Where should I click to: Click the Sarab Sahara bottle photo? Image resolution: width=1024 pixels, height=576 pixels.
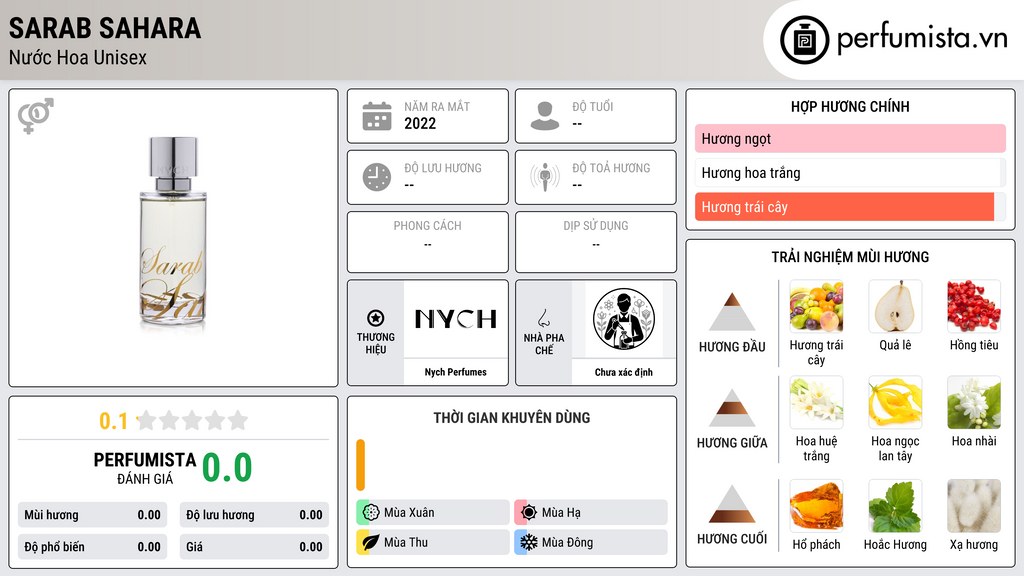pyautogui.click(x=173, y=232)
